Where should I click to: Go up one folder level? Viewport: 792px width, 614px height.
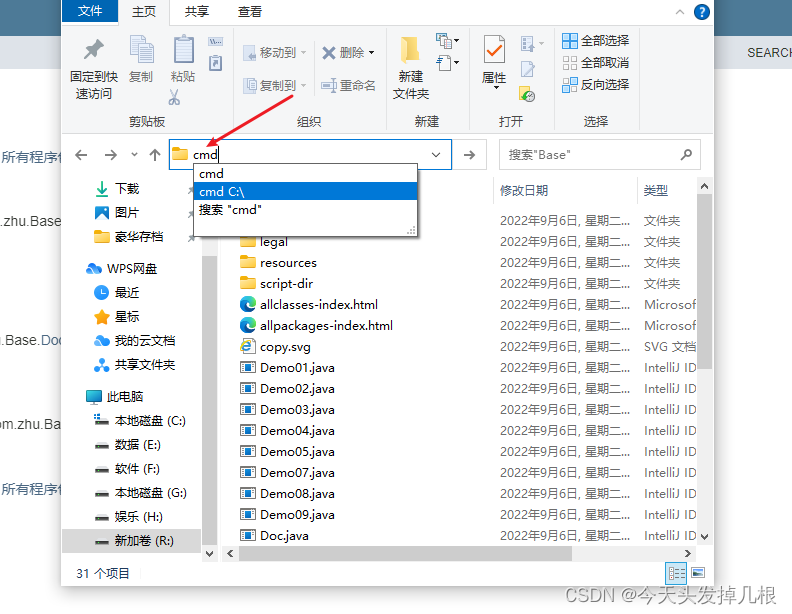click(x=155, y=155)
